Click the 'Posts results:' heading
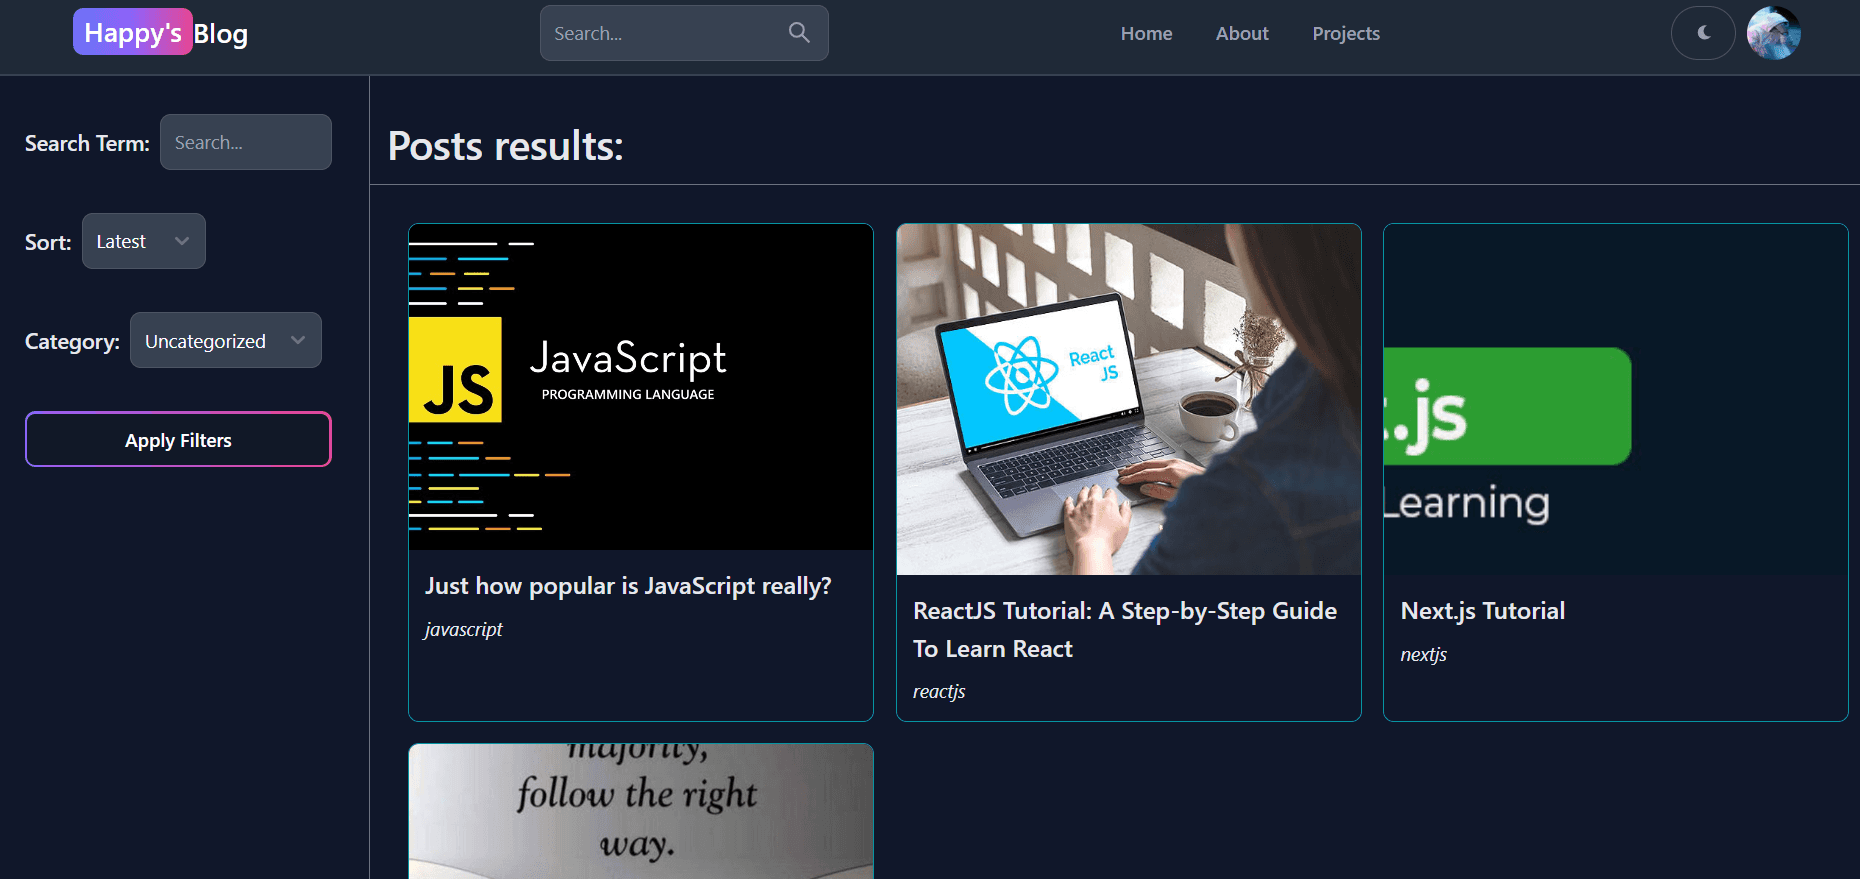1860x879 pixels. coord(506,146)
